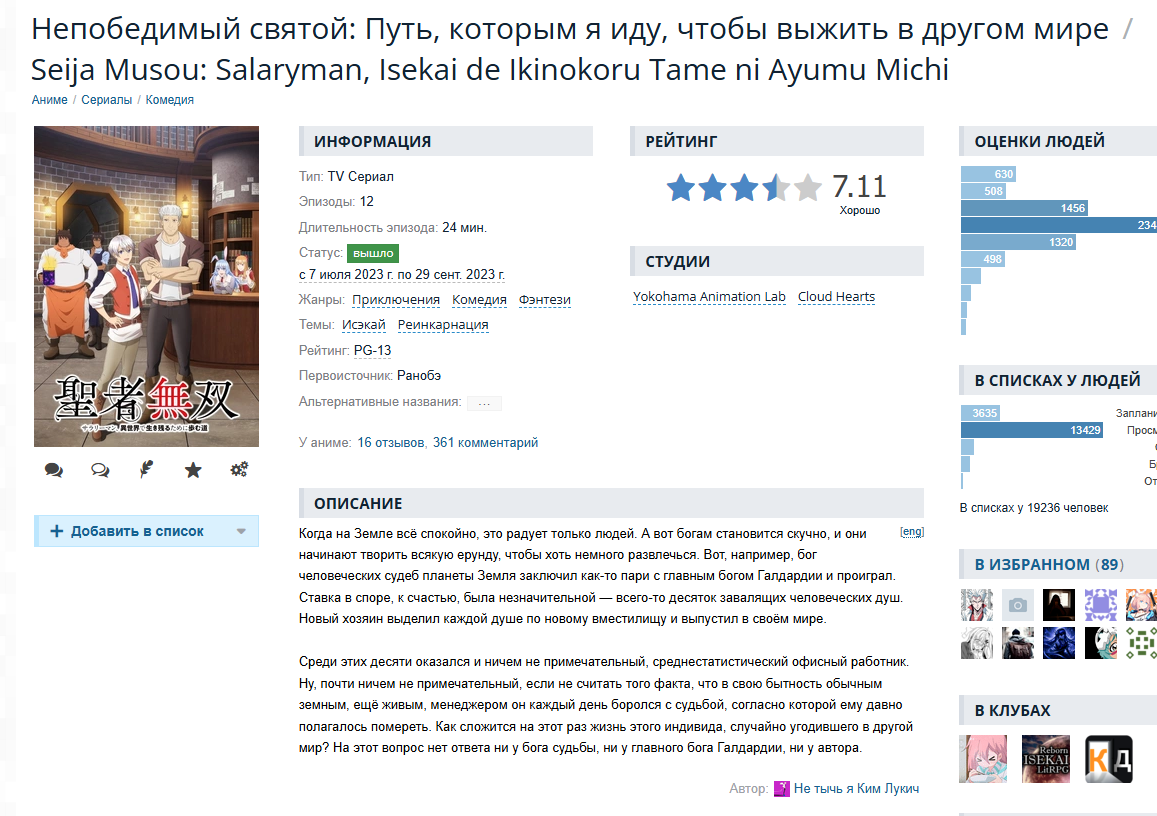Switch description to [eng] language
The height and width of the screenshot is (816, 1157).
[912, 531]
